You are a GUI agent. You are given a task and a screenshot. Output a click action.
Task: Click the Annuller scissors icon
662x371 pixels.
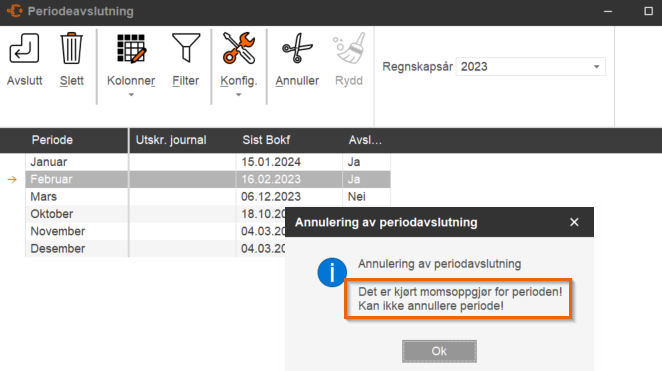click(297, 48)
